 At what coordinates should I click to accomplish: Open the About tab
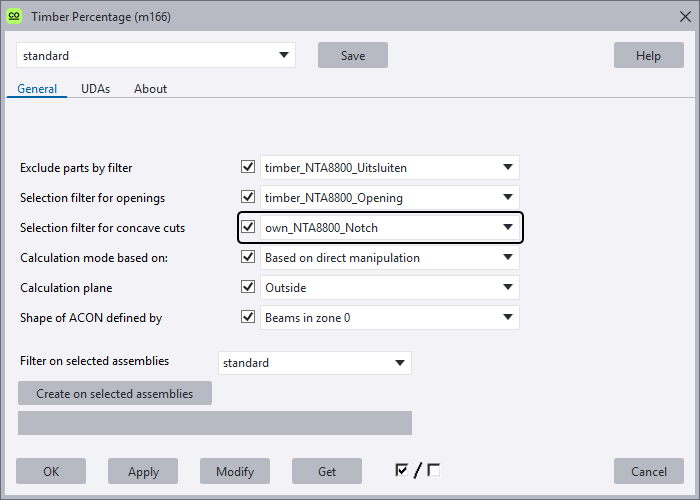click(x=150, y=89)
